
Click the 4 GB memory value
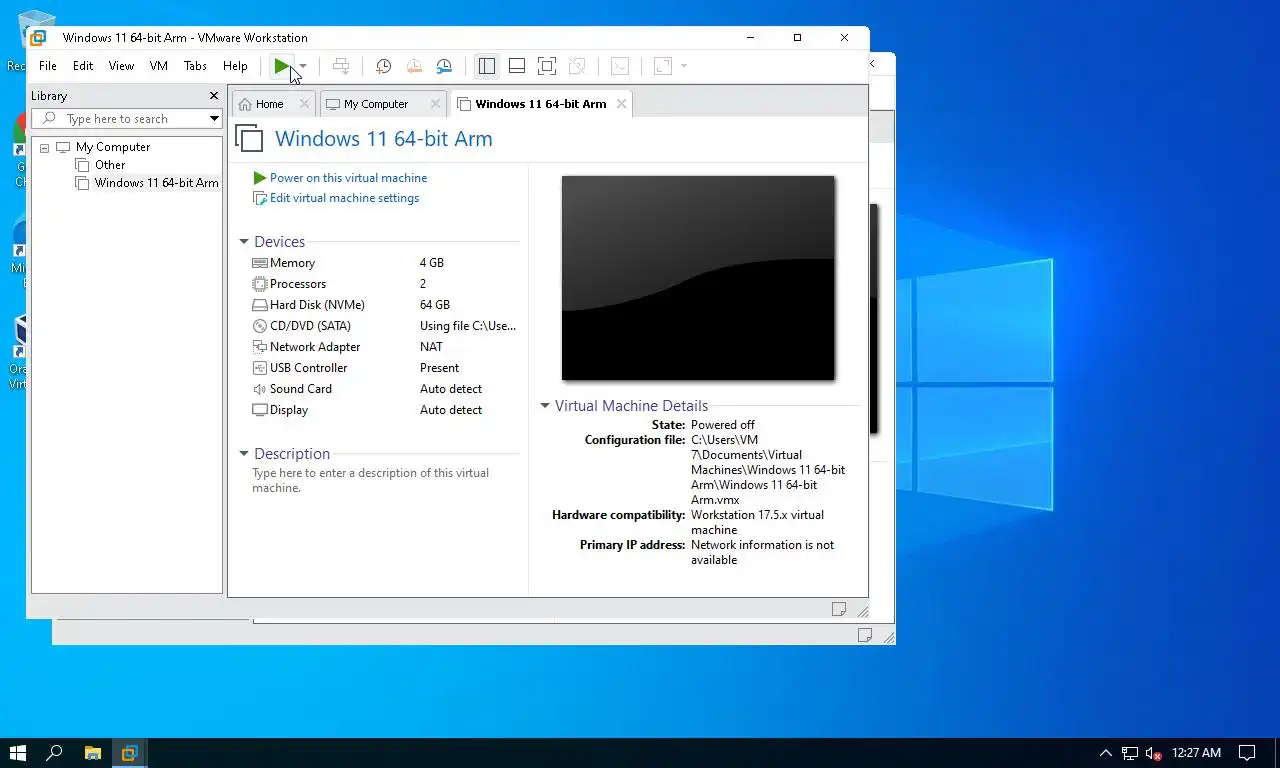[432, 263]
